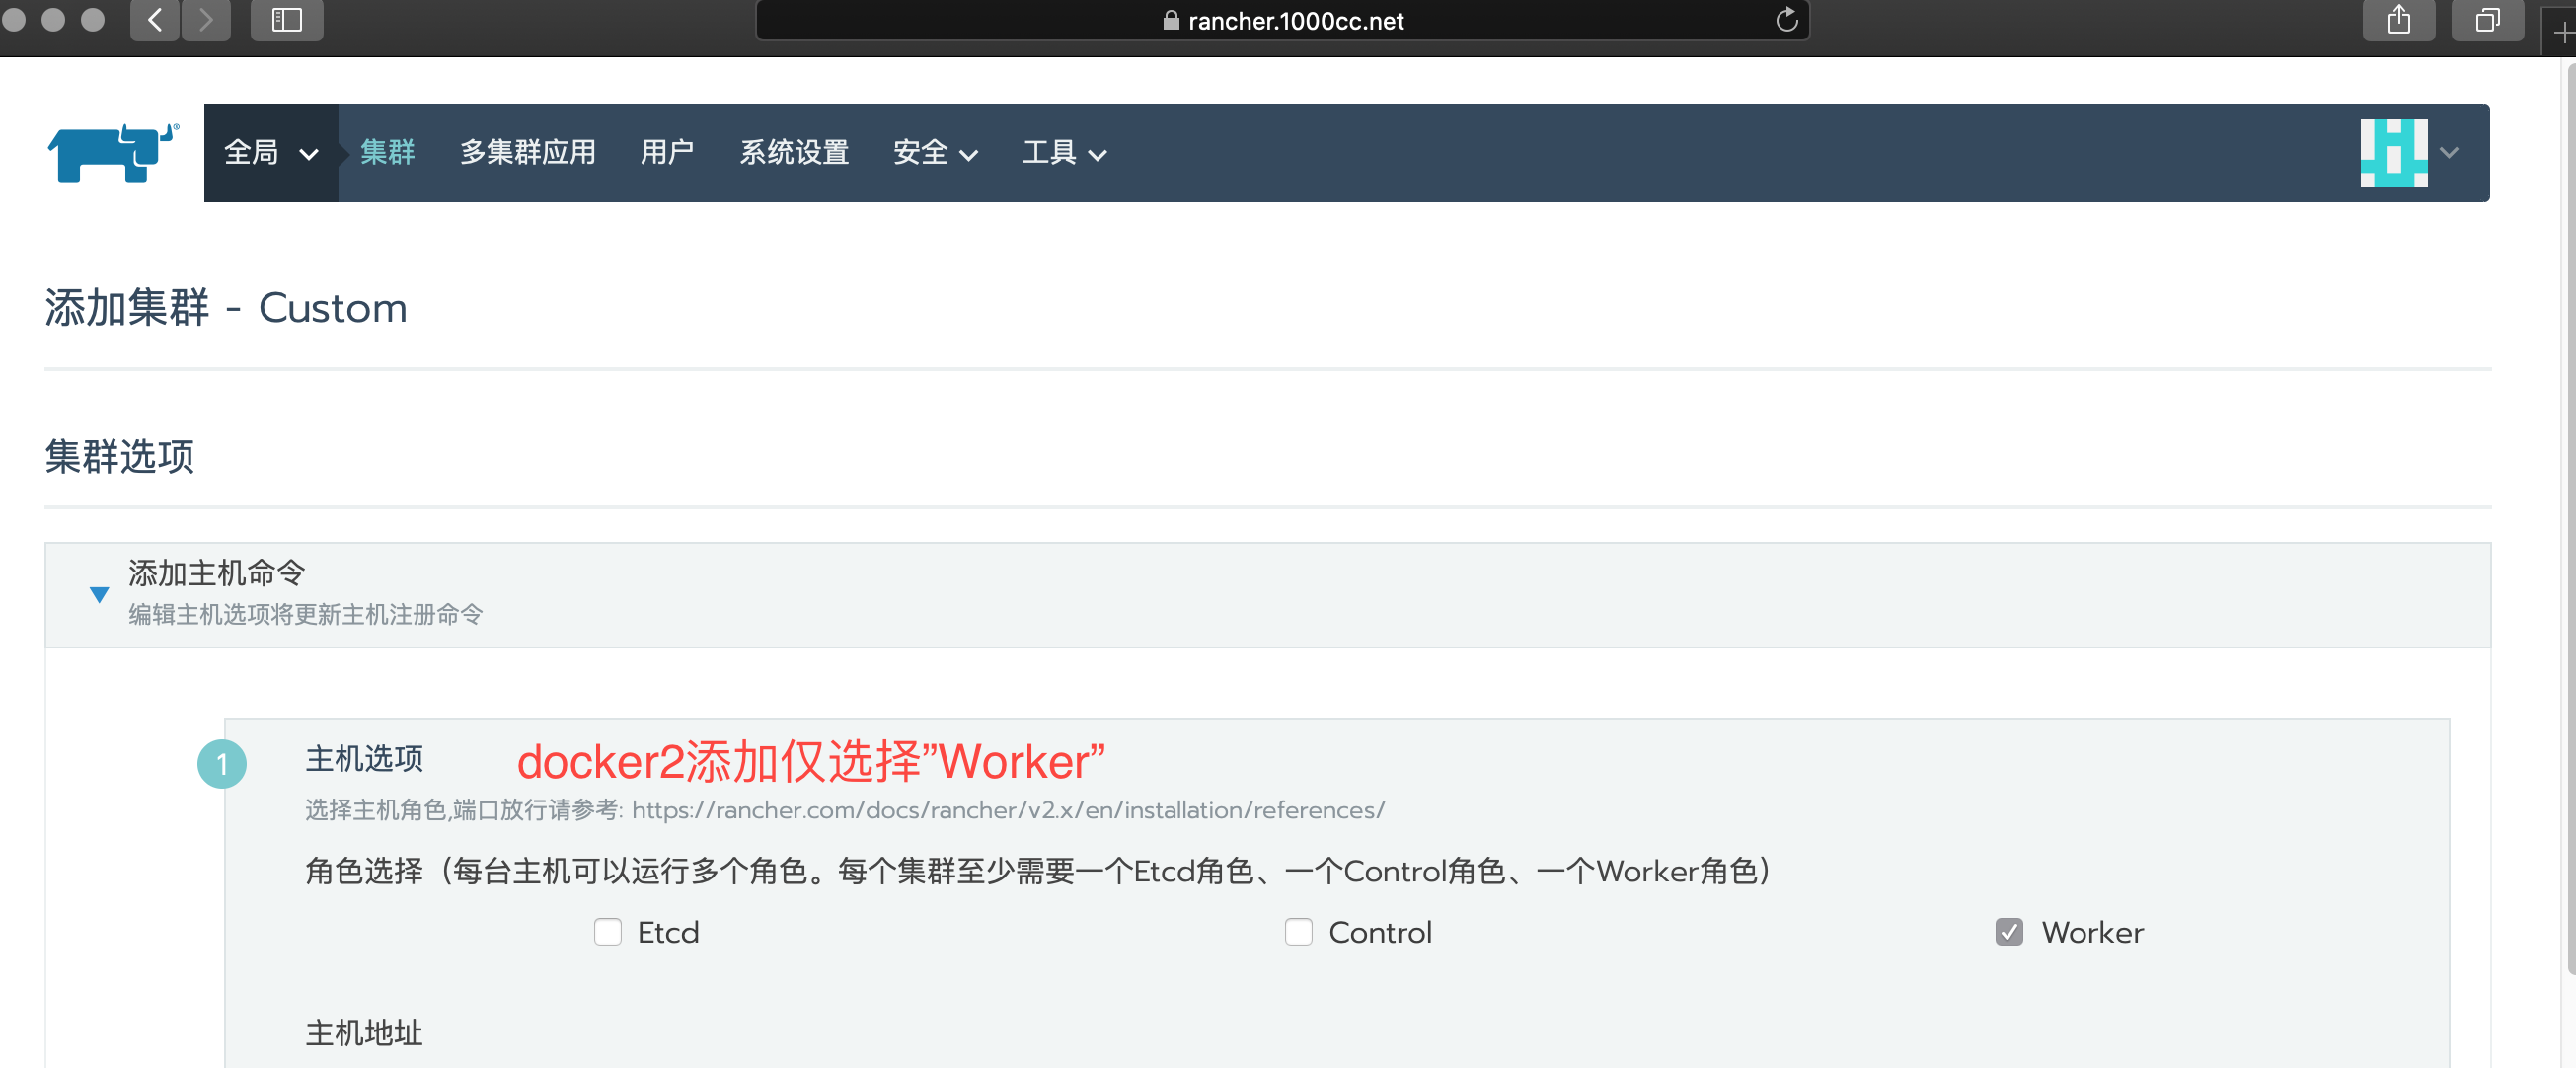This screenshot has height=1068, width=2576.
Task: Open the Safari share button
Action: pyautogui.click(x=2399, y=20)
